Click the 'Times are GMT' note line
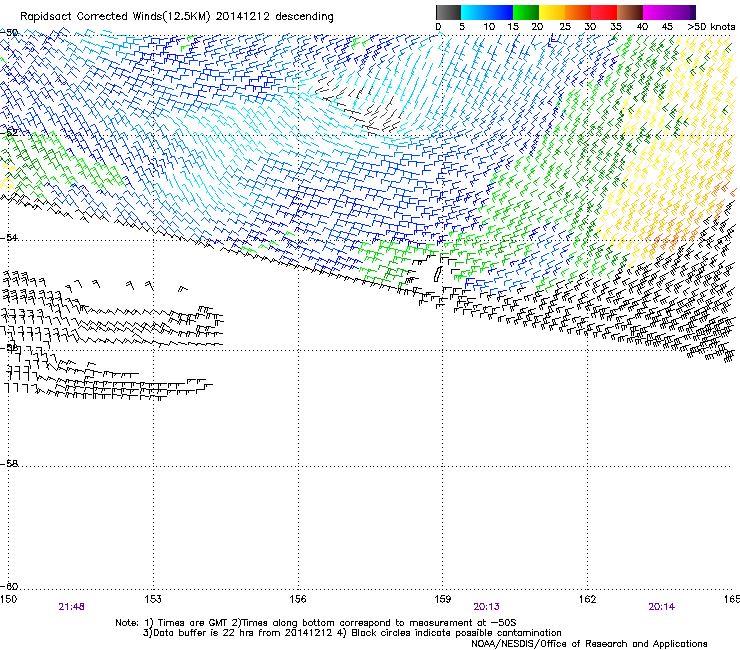The width and height of the screenshot is (740, 650). (316, 623)
